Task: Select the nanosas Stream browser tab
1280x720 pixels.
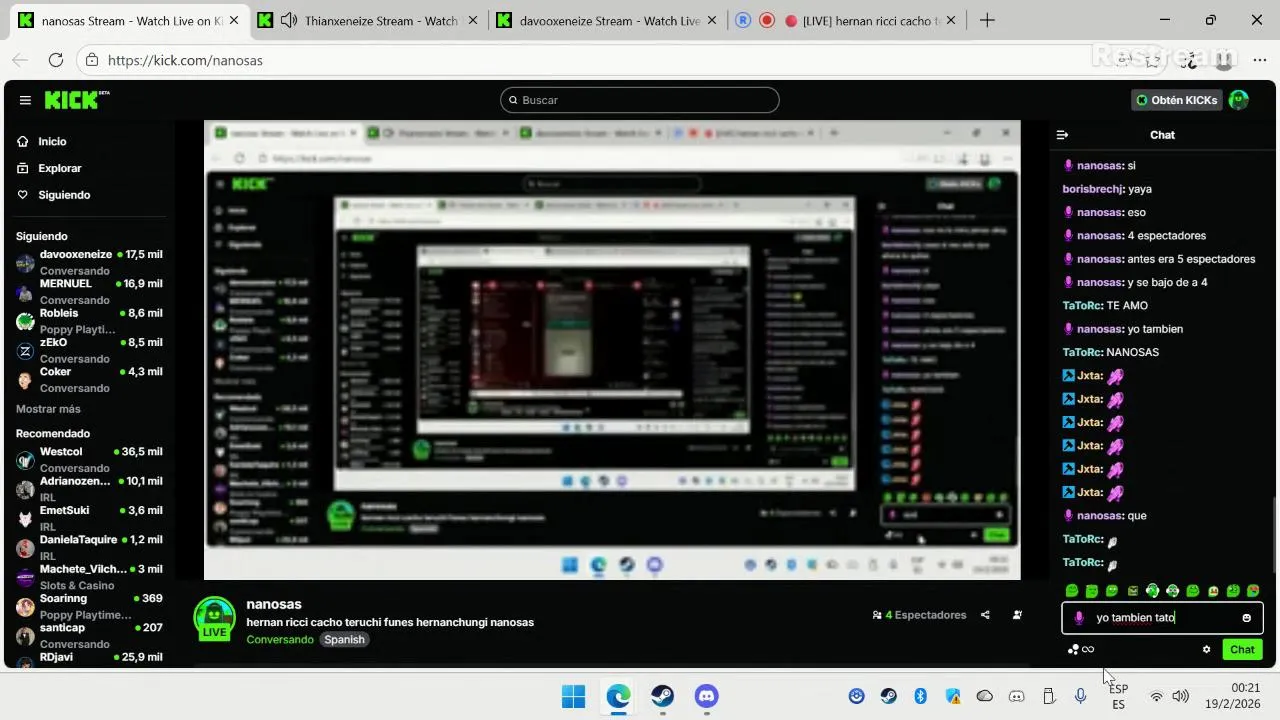Action: [128, 20]
